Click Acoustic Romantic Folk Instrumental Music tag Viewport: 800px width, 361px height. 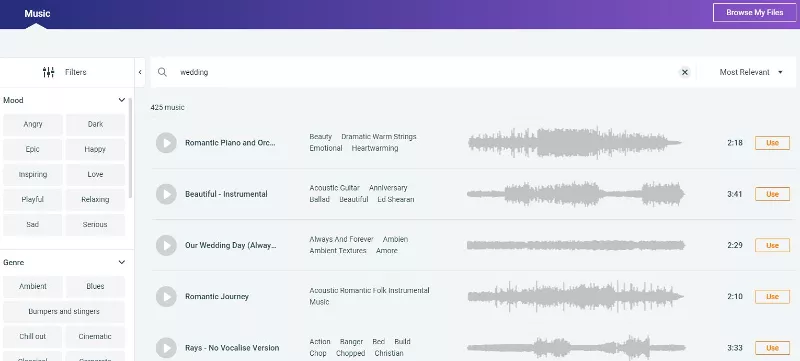(x=369, y=296)
